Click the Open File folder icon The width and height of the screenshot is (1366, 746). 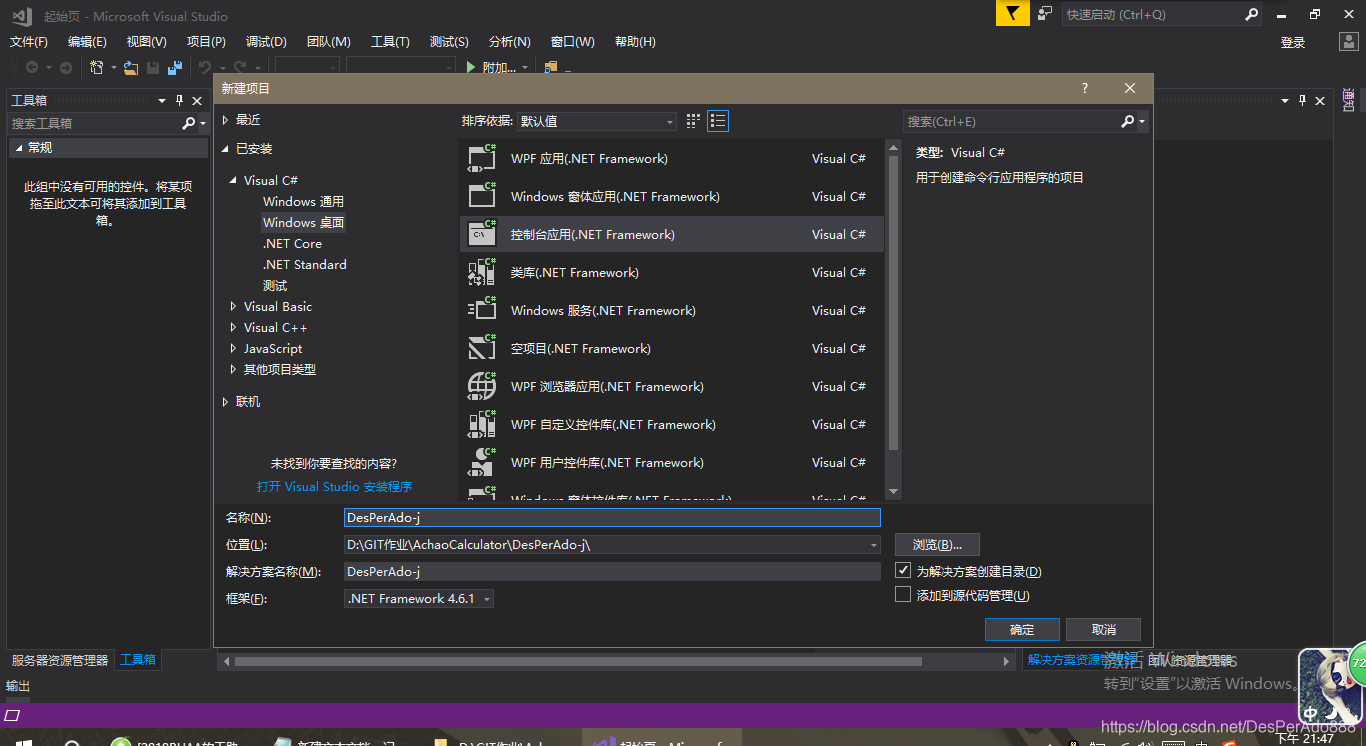tap(131, 67)
